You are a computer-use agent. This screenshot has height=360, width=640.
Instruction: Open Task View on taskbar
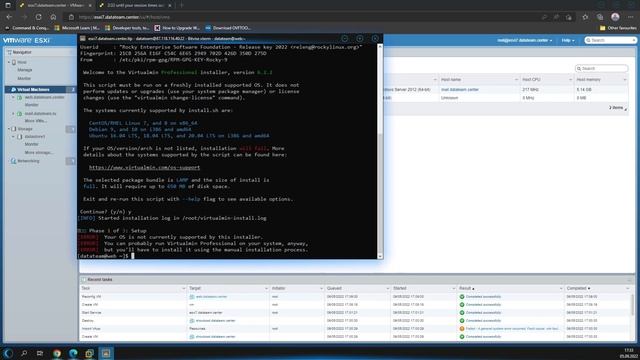(x=40, y=353)
